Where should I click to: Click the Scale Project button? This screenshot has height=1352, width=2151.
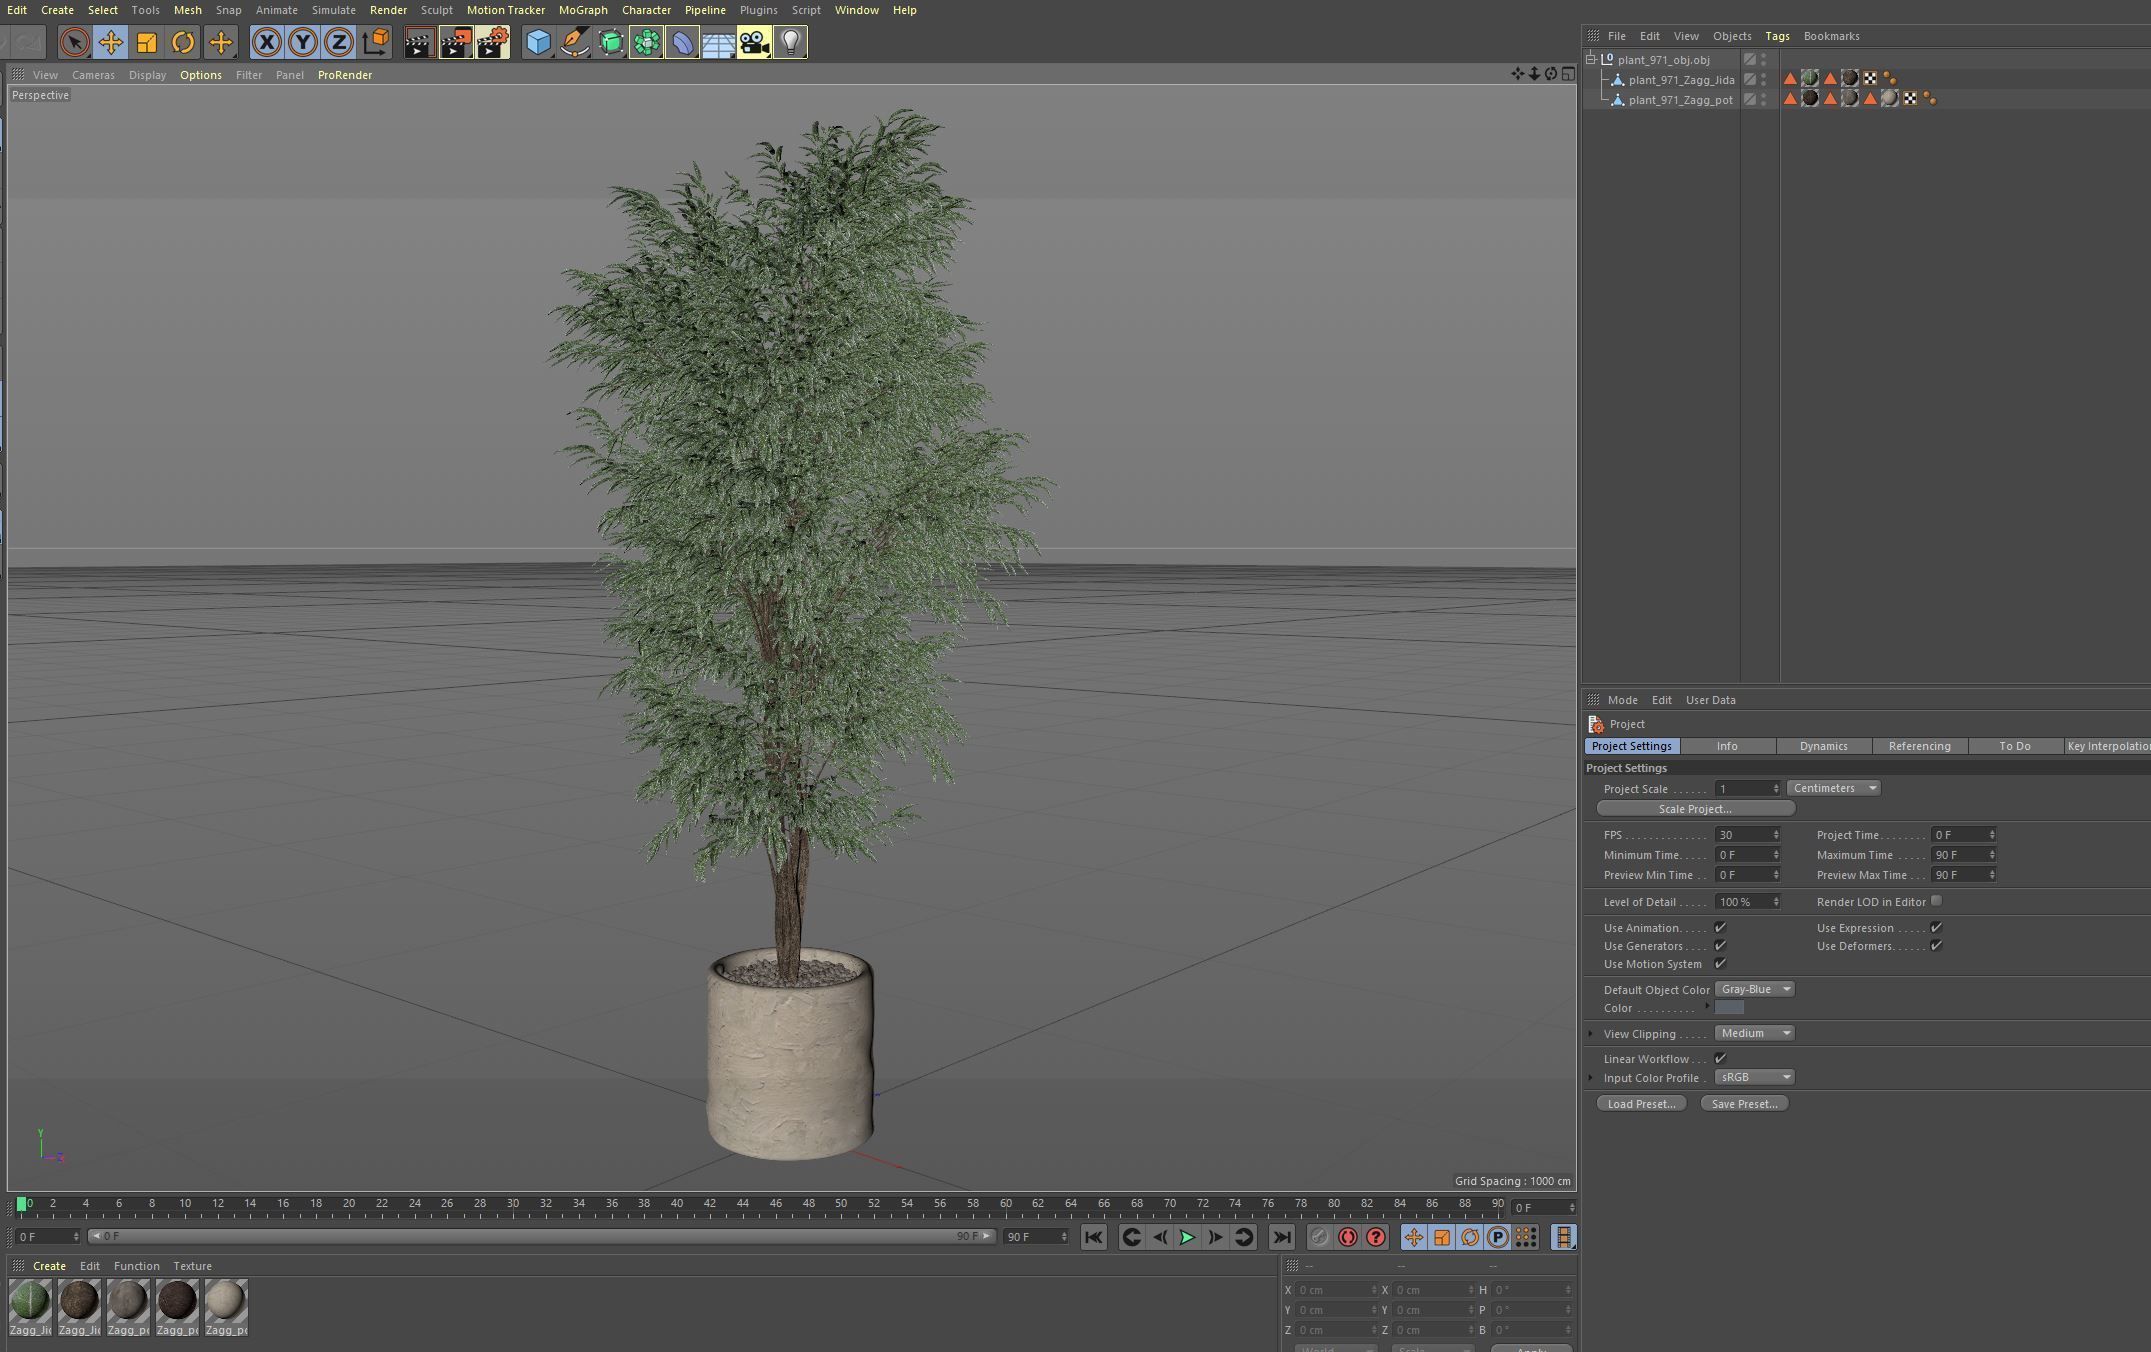click(1697, 808)
